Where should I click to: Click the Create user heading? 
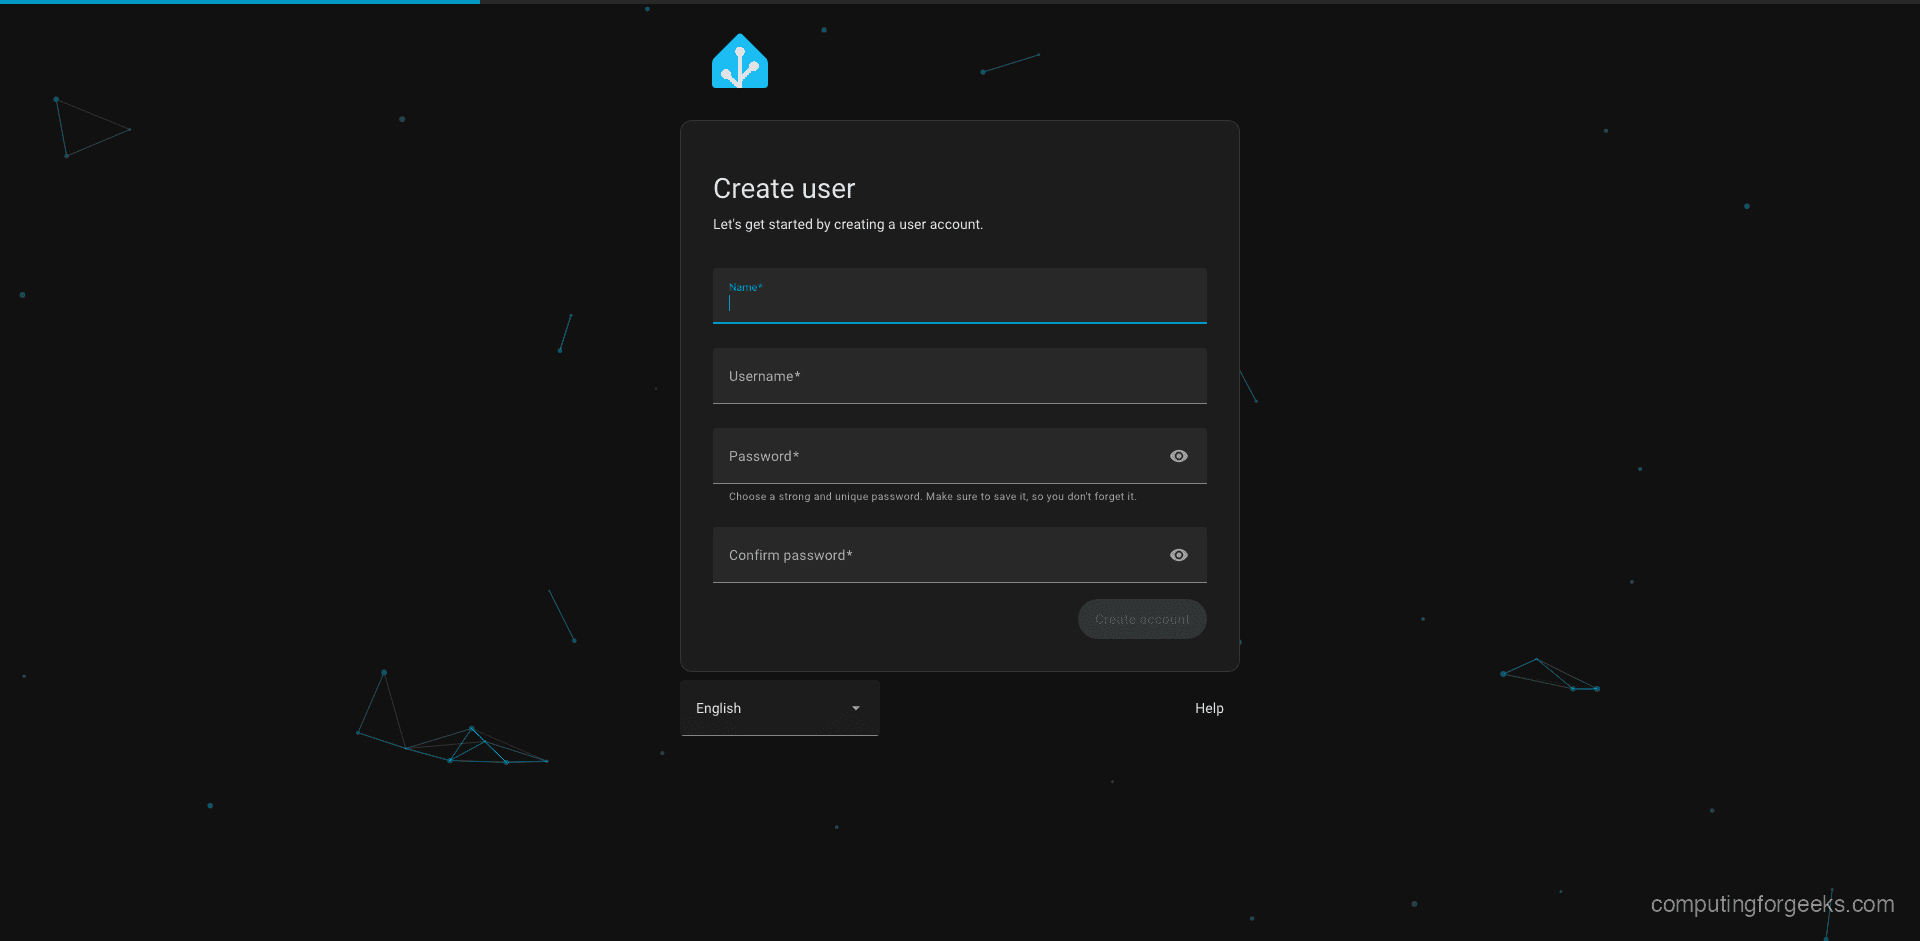(784, 188)
